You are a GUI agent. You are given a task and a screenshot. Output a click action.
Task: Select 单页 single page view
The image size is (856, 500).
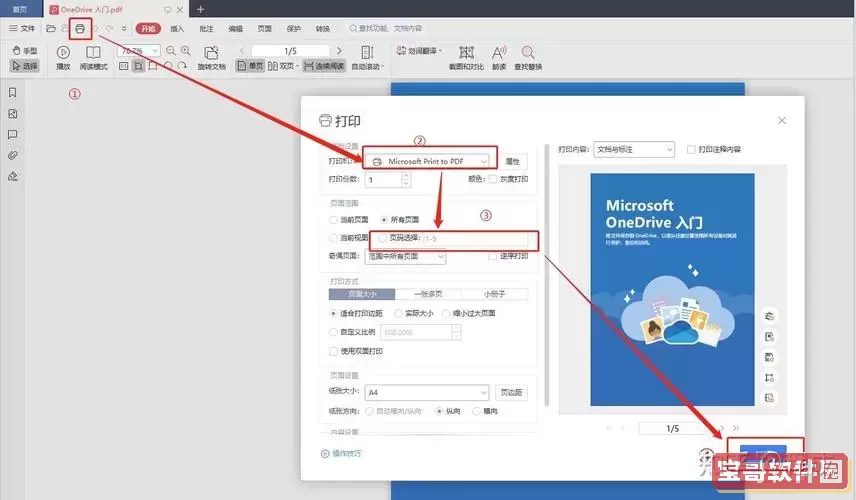(250, 66)
